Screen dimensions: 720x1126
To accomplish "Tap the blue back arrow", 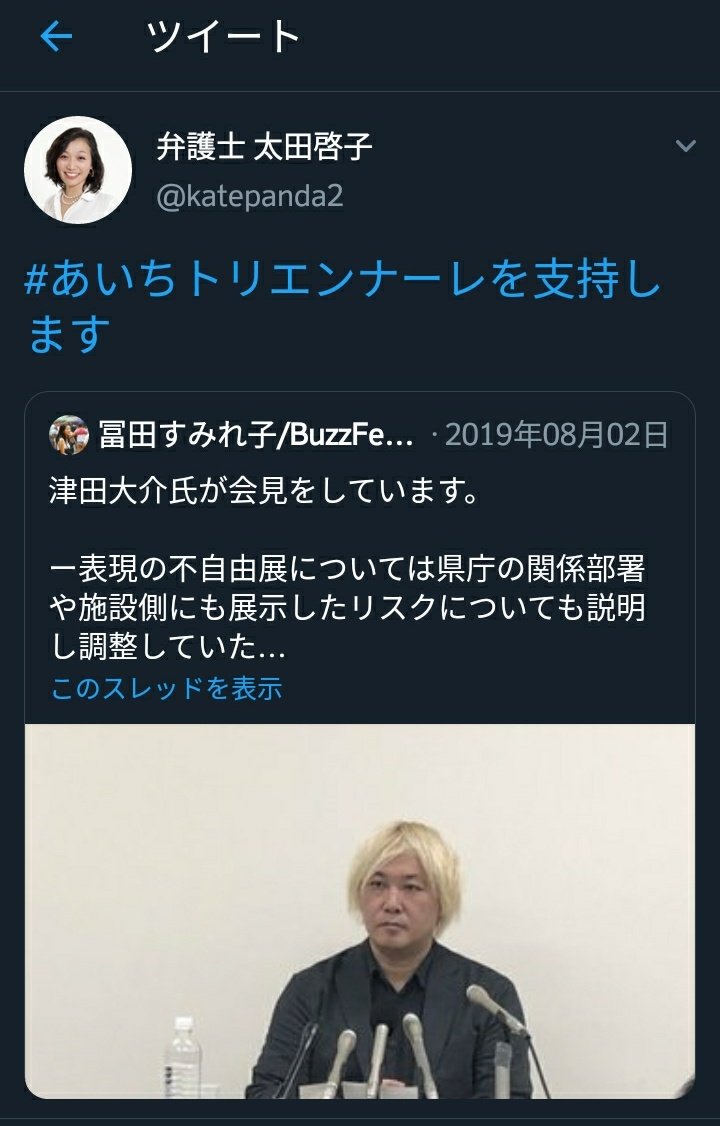I will click(x=56, y=37).
